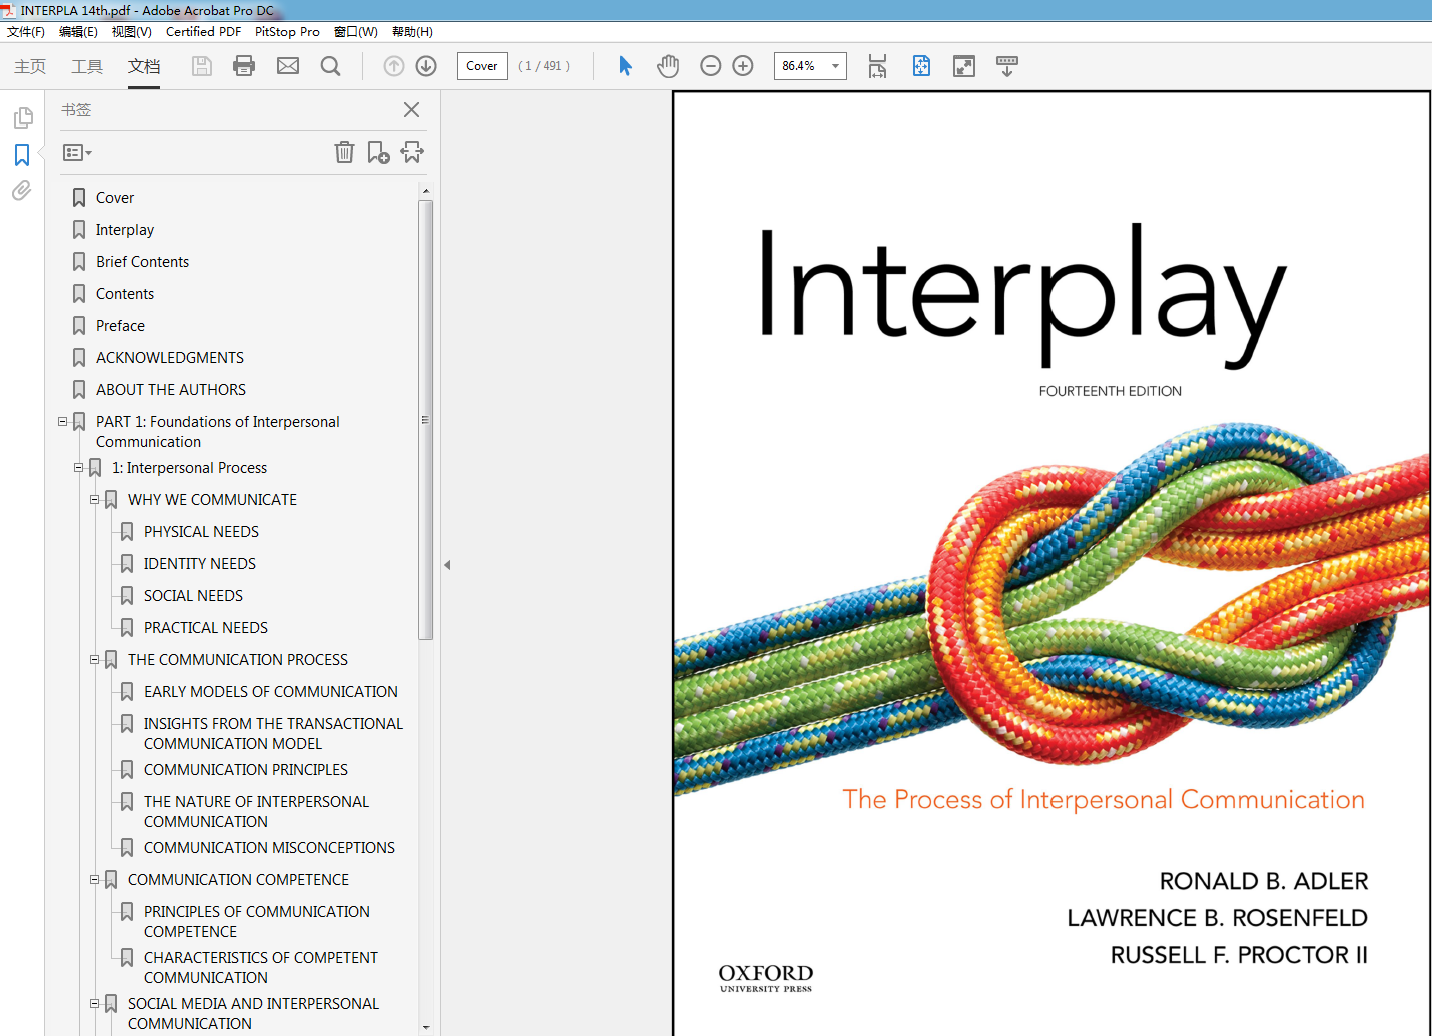Image resolution: width=1432 pixels, height=1036 pixels.
Task: Click the Save file icon
Action: [201, 66]
